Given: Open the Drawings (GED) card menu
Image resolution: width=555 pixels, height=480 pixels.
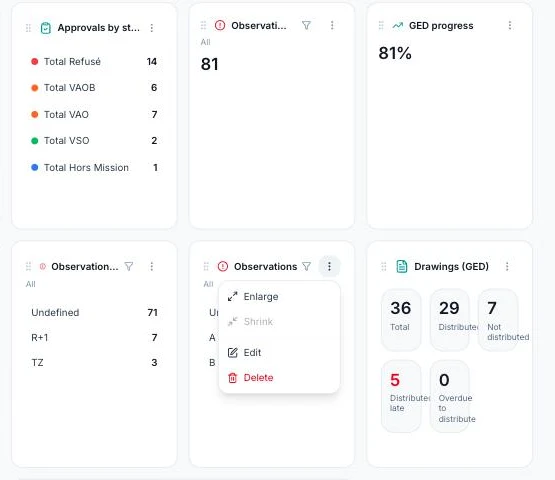Looking at the screenshot, I should point(507,266).
